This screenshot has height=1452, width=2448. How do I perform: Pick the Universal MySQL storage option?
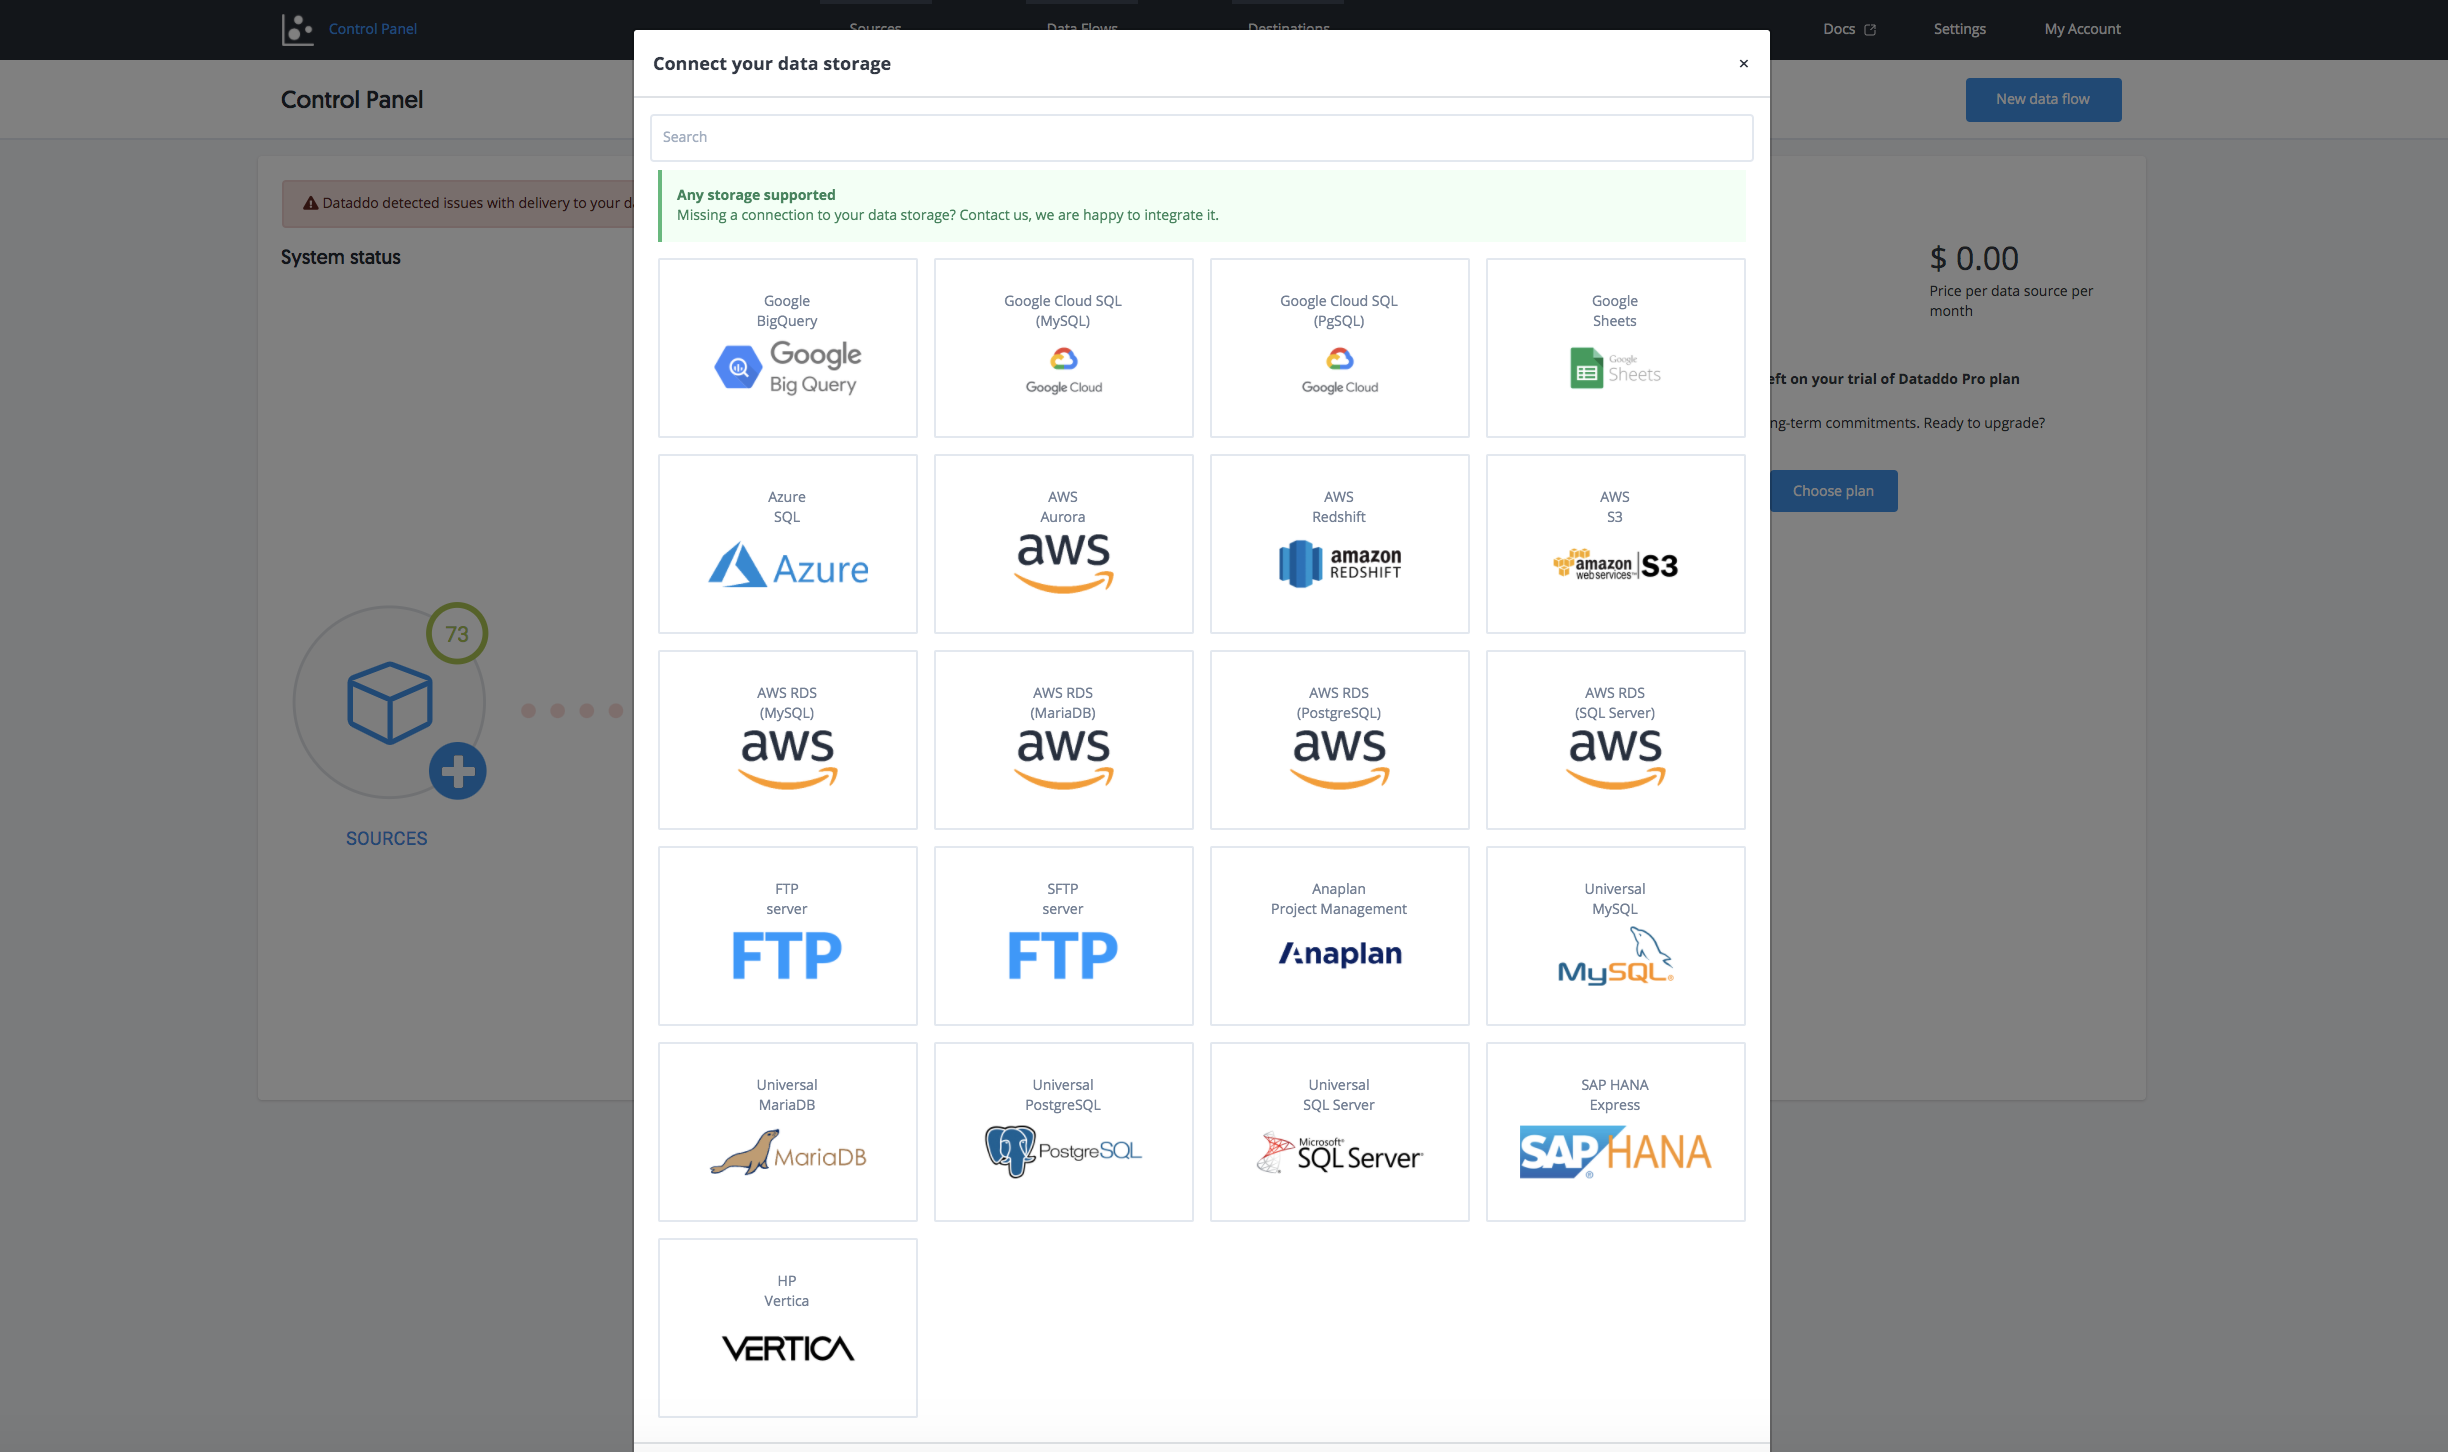point(1615,936)
